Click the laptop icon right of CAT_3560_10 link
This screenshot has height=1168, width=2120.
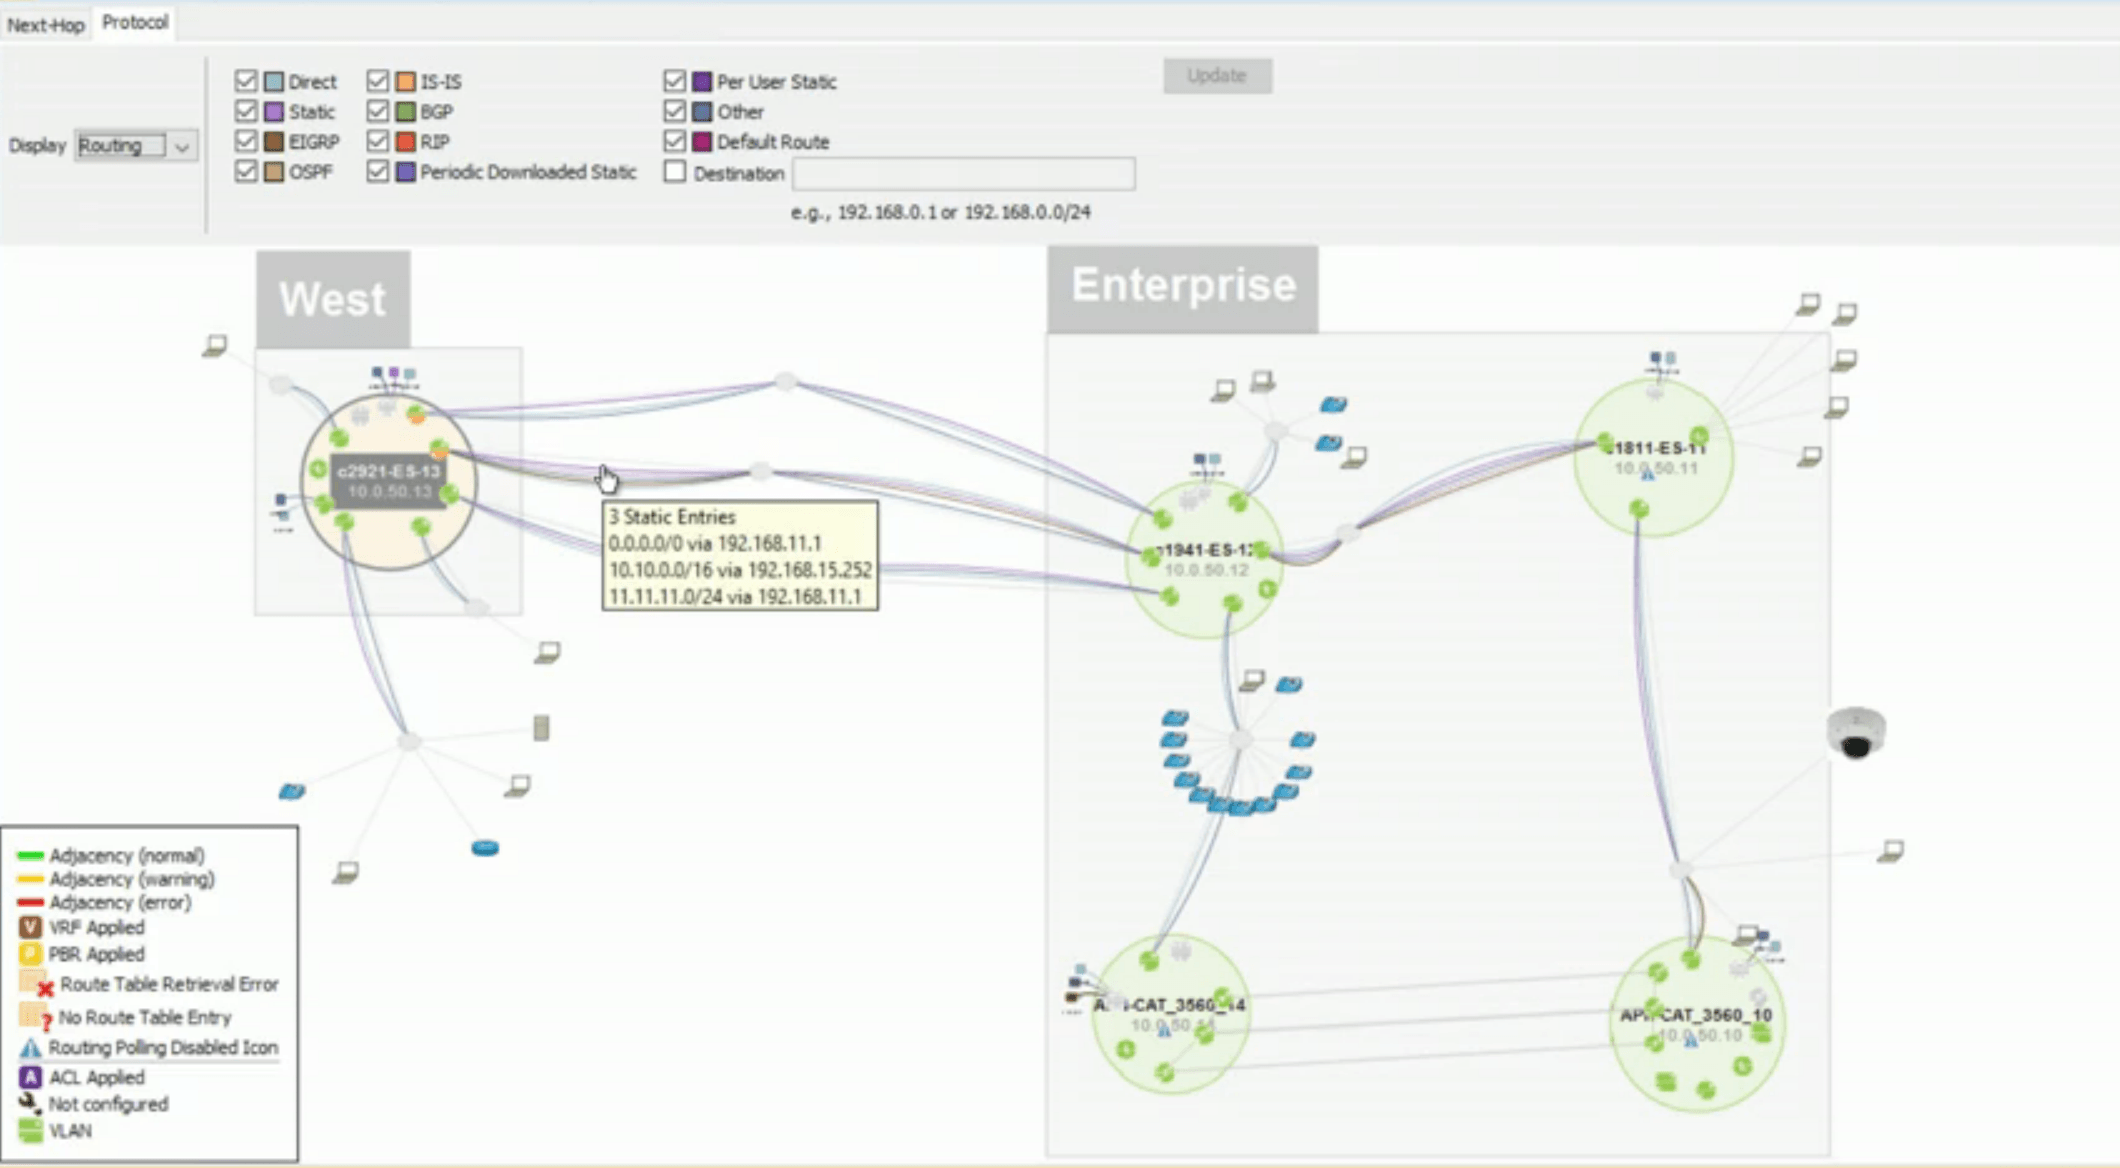(x=1891, y=851)
